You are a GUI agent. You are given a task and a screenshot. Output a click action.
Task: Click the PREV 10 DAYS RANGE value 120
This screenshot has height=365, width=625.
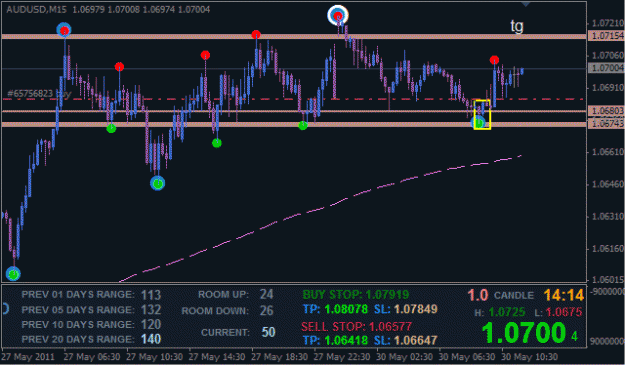pyautogui.click(x=151, y=324)
